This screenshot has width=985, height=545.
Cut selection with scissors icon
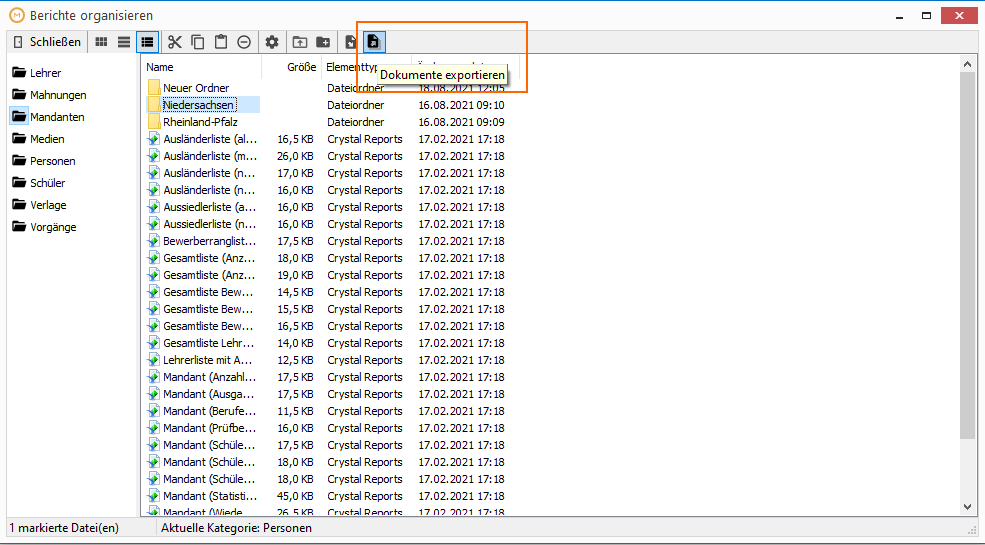click(x=175, y=42)
